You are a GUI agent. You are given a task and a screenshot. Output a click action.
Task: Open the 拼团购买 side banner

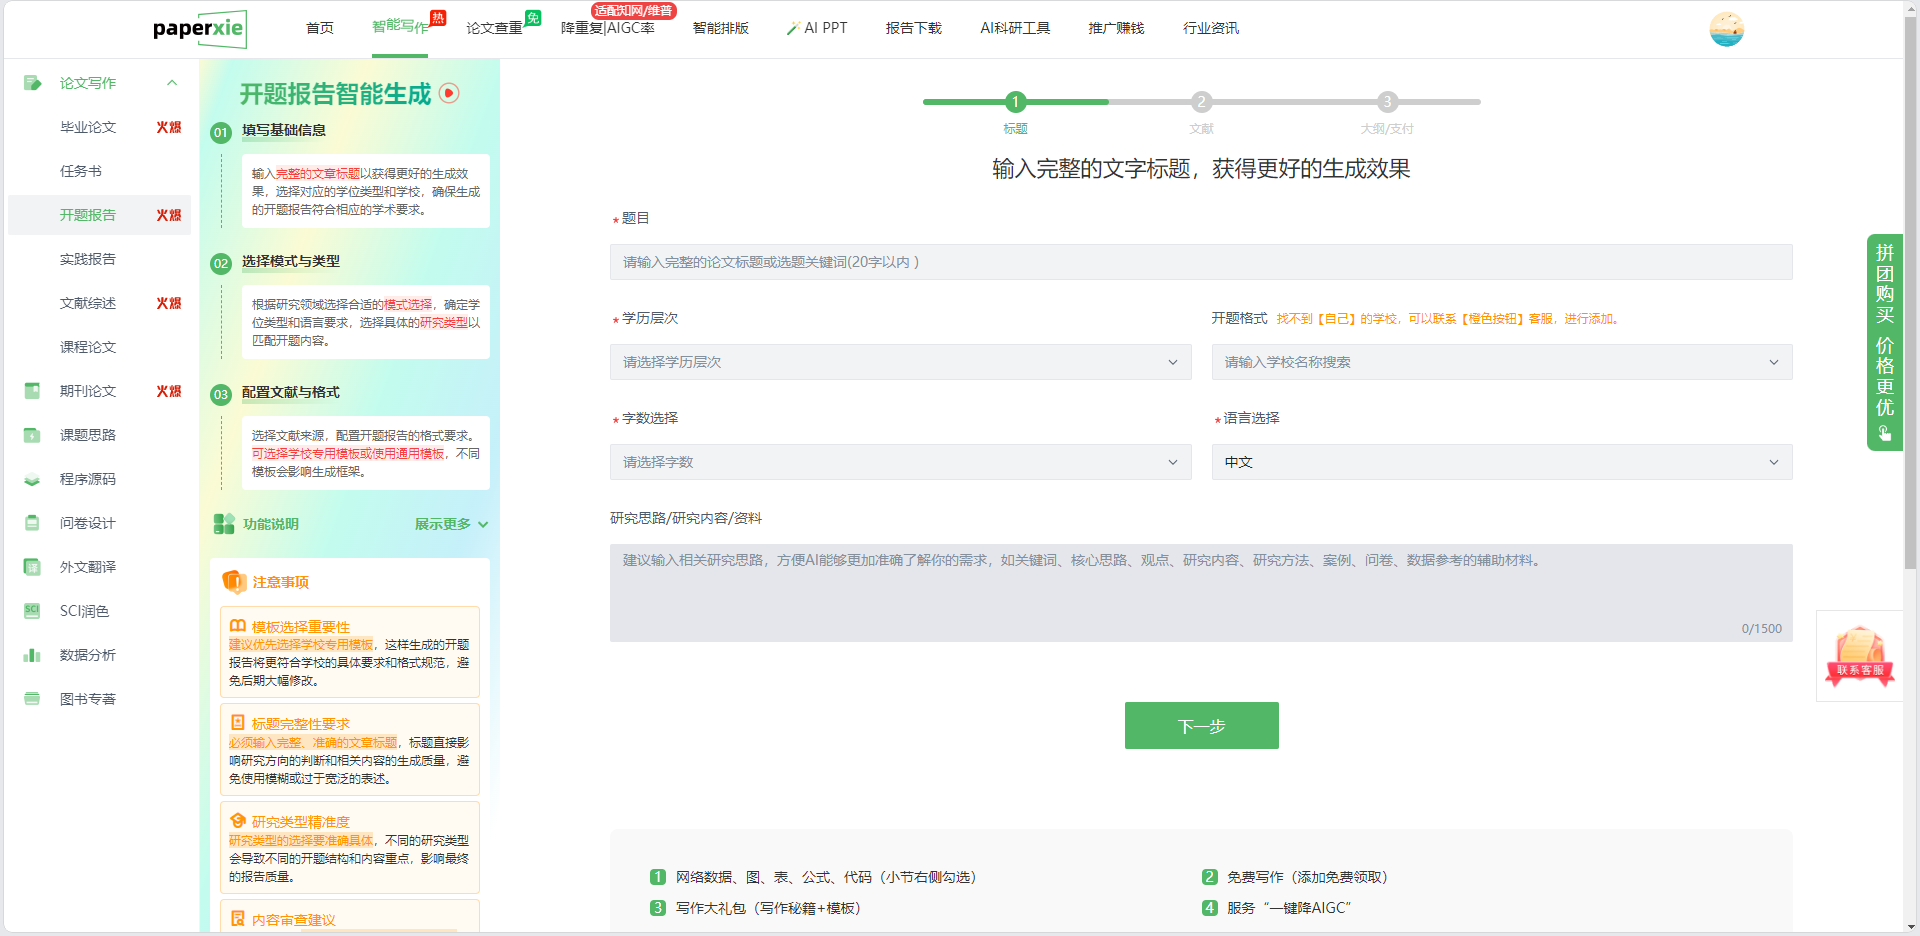click(1884, 342)
